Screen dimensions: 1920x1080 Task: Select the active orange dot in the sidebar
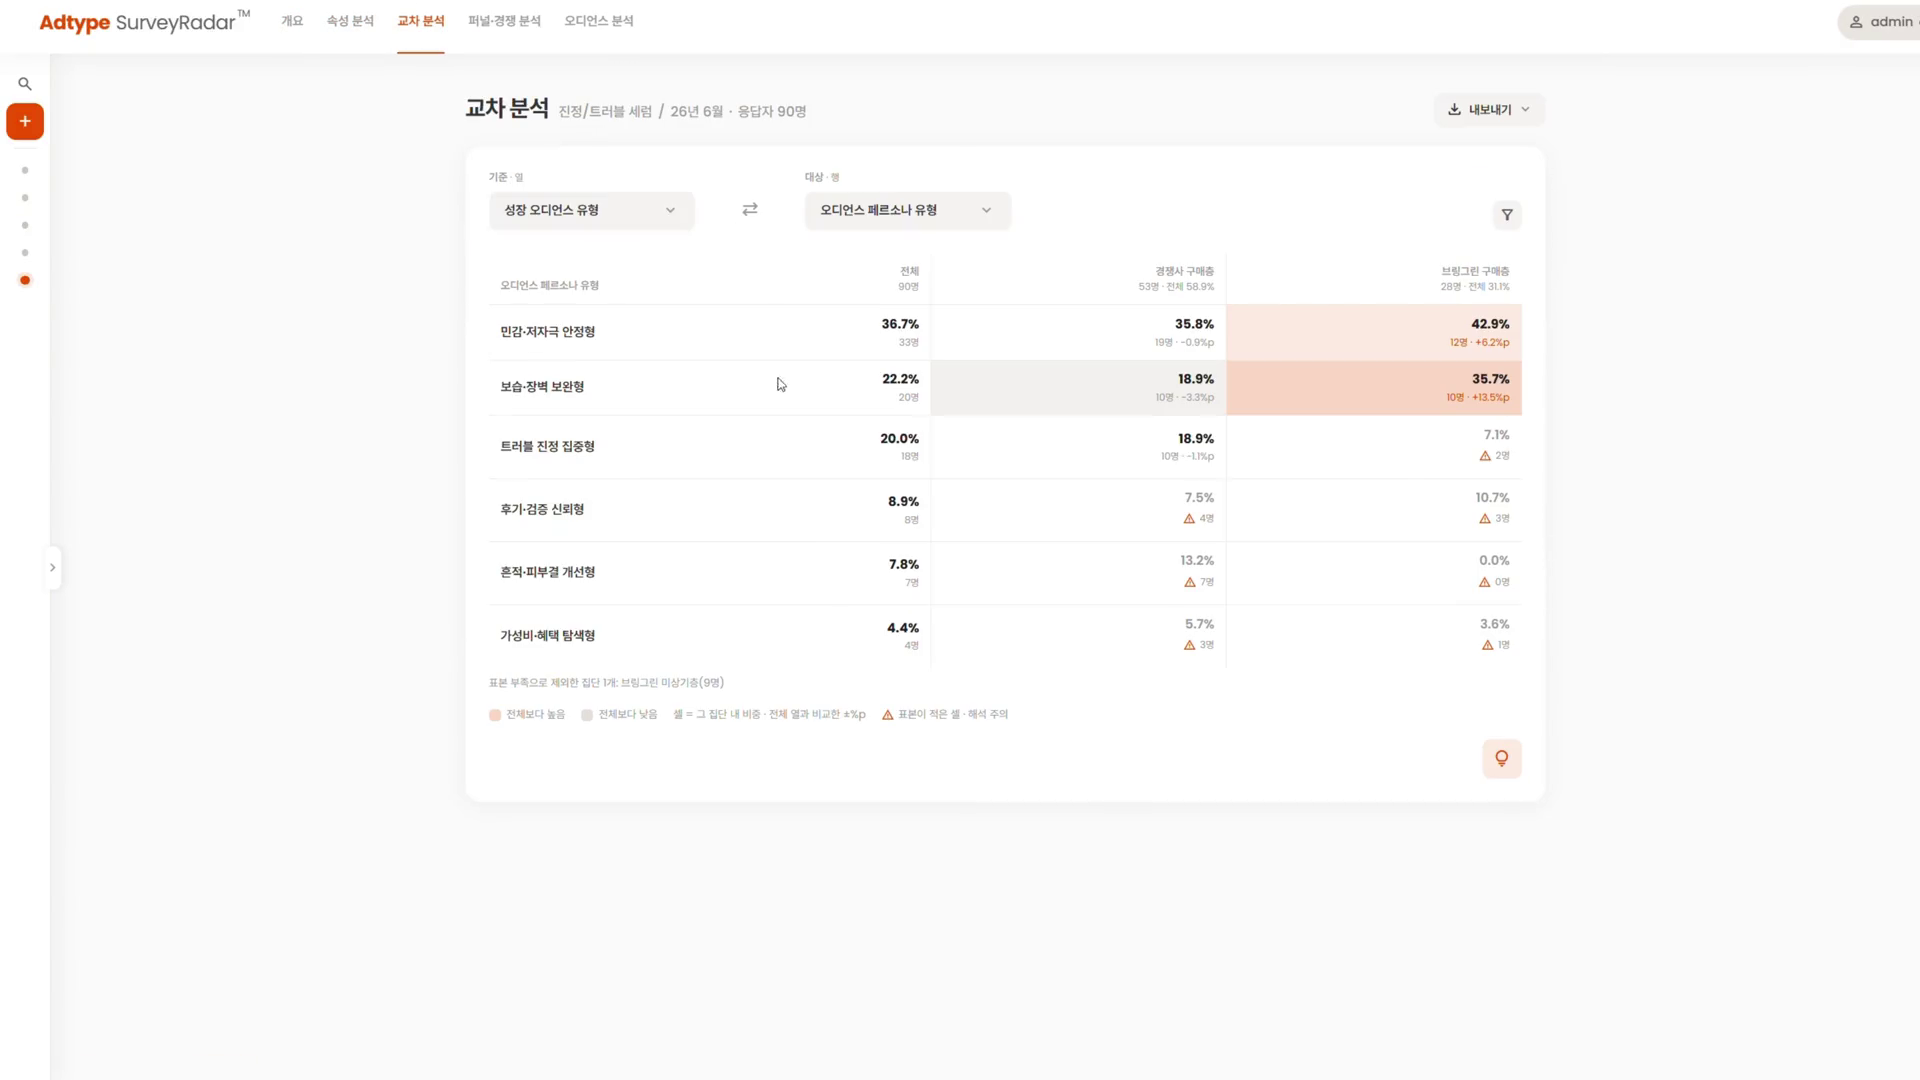click(x=25, y=280)
